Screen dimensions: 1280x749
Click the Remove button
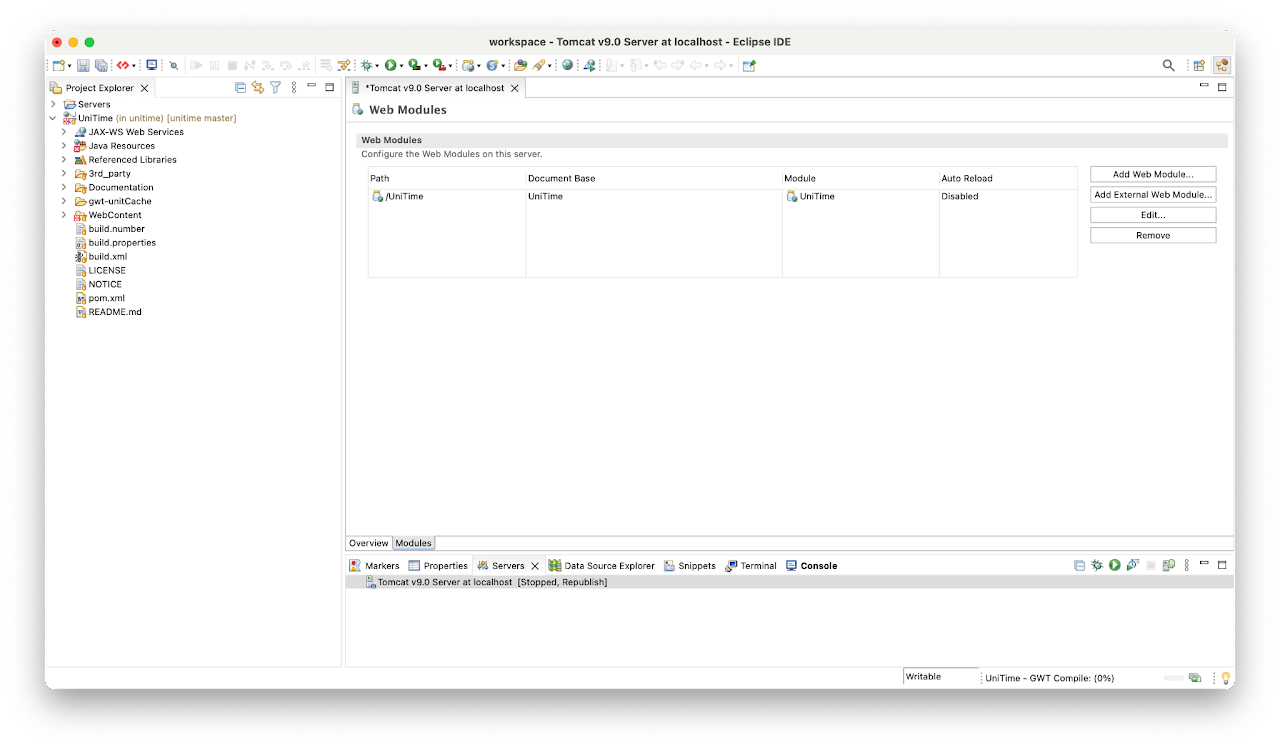click(x=1153, y=235)
